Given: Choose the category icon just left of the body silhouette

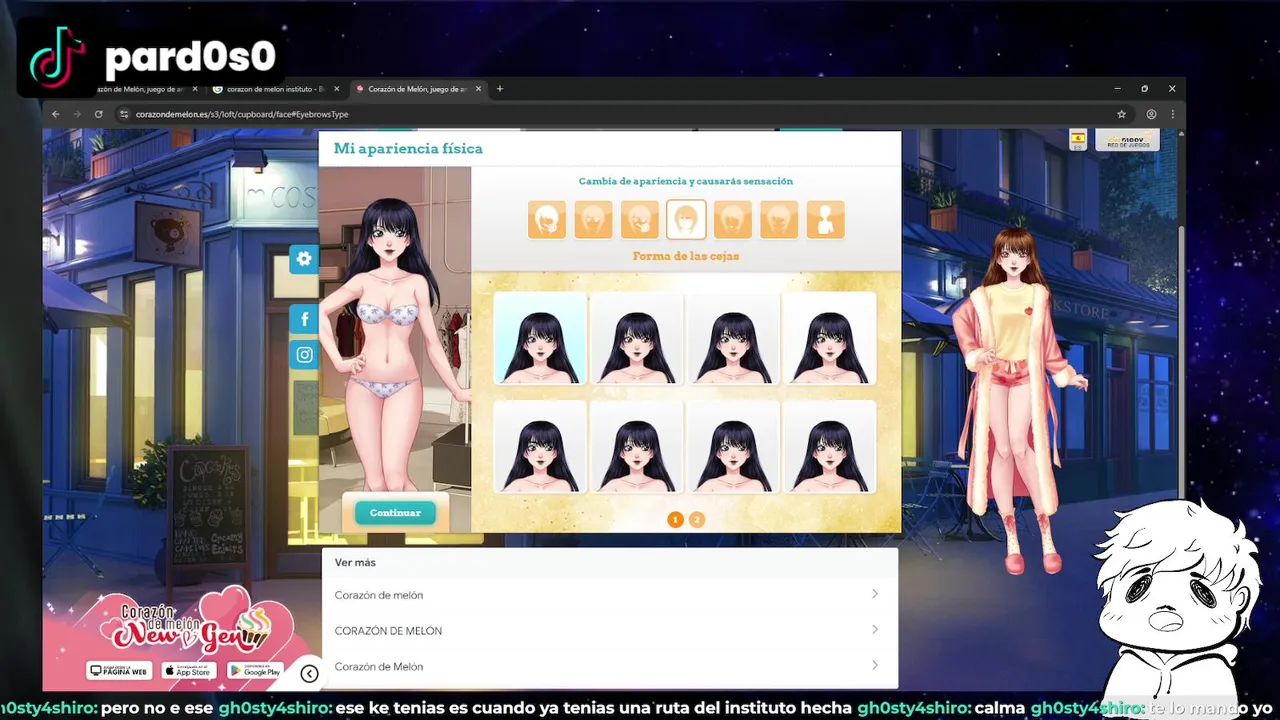Looking at the screenshot, I should tap(779, 220).
